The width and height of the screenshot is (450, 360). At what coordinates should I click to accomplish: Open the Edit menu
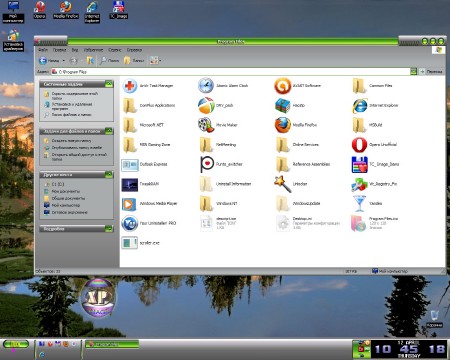pos(59,50)
